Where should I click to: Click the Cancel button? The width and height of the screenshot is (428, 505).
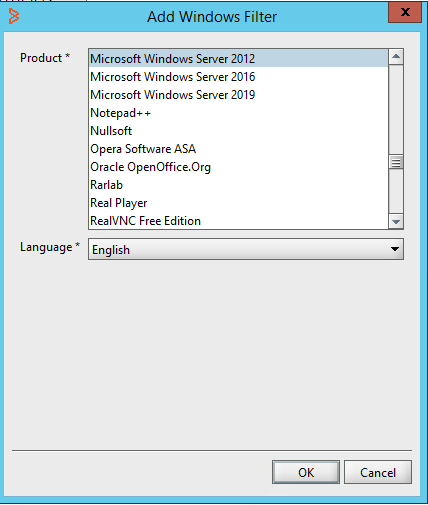(378, 472)
